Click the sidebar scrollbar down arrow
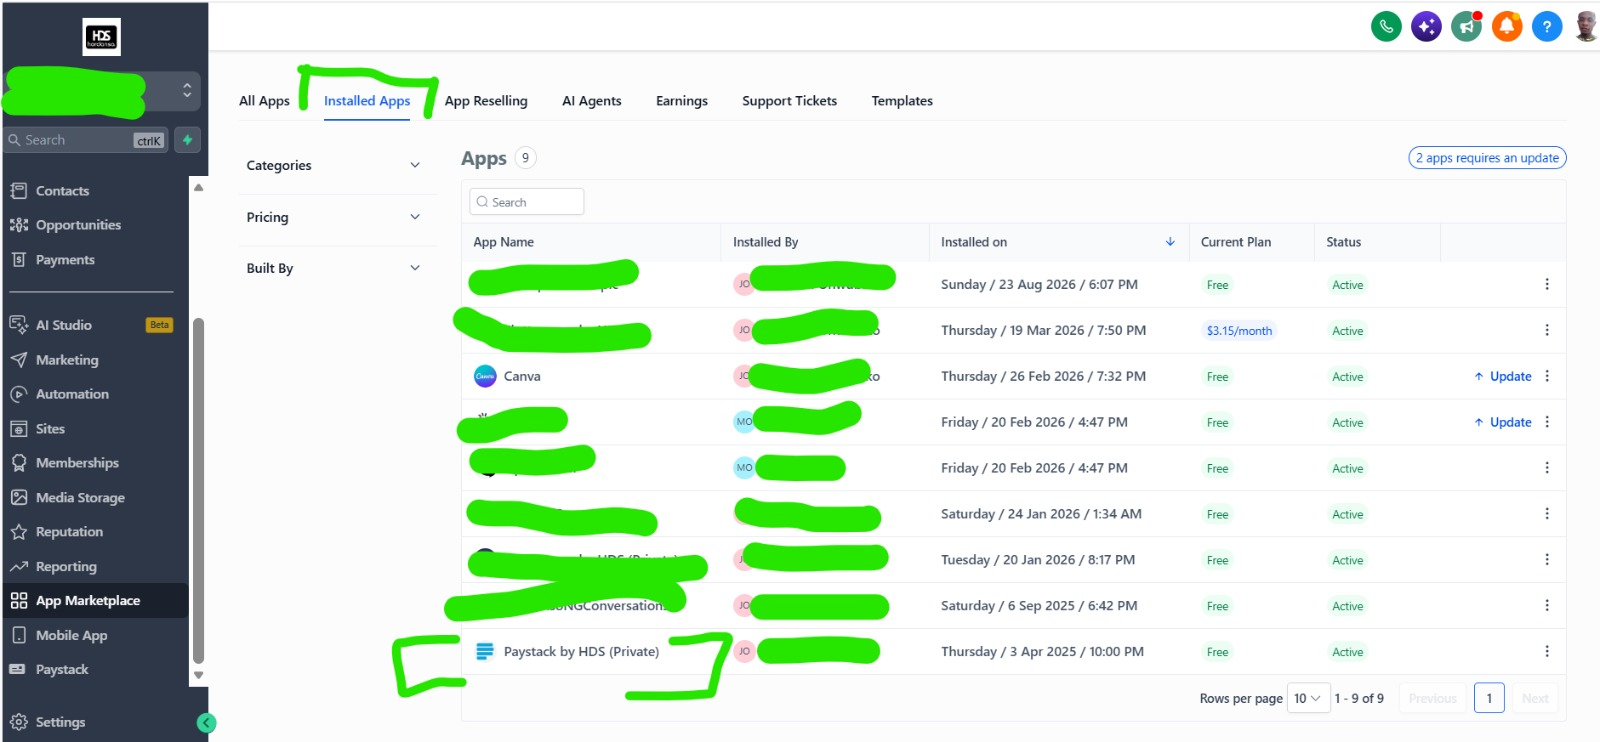This screenshot has height=742, width=1600. coord(198,675)
